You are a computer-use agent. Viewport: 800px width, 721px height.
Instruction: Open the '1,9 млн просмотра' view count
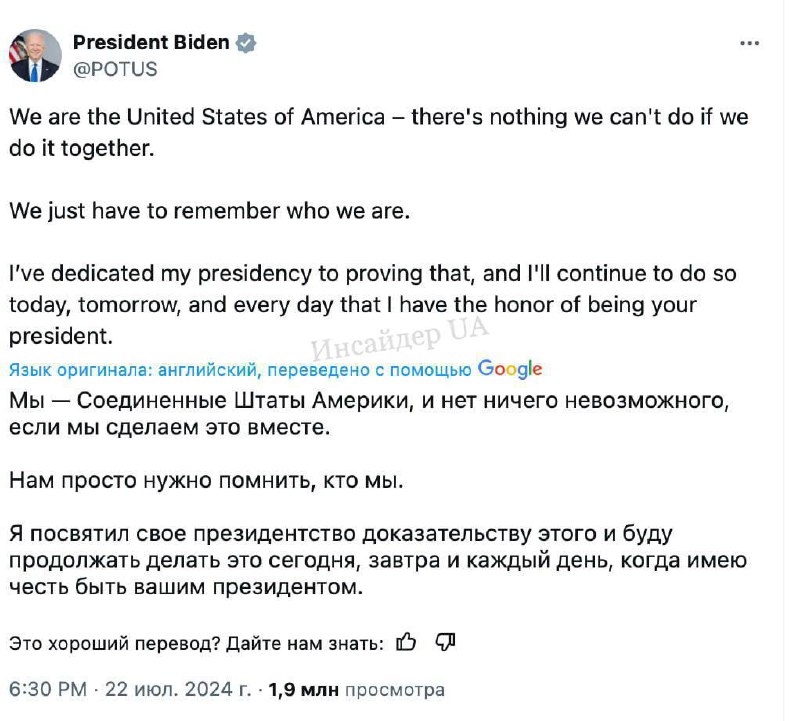tap(356, 690)
